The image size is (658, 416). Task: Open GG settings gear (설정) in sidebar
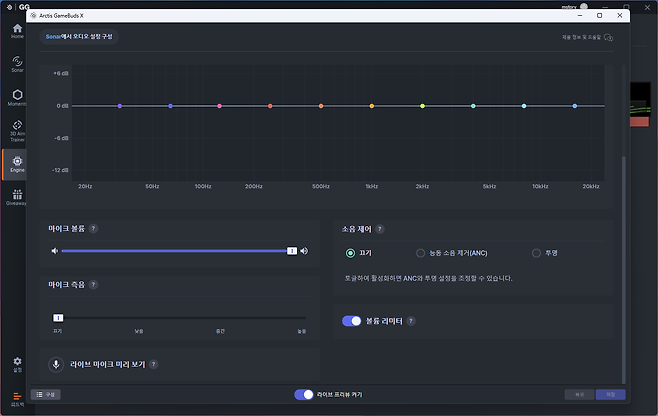tap(17, 364)
